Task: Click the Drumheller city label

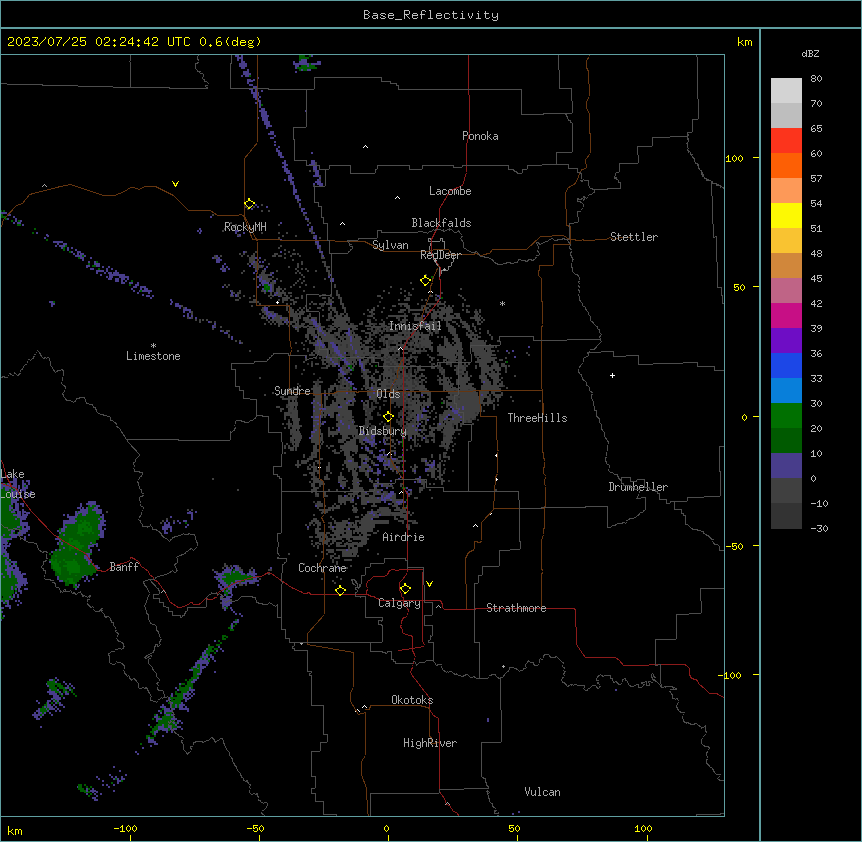Action: click(638, 487)
